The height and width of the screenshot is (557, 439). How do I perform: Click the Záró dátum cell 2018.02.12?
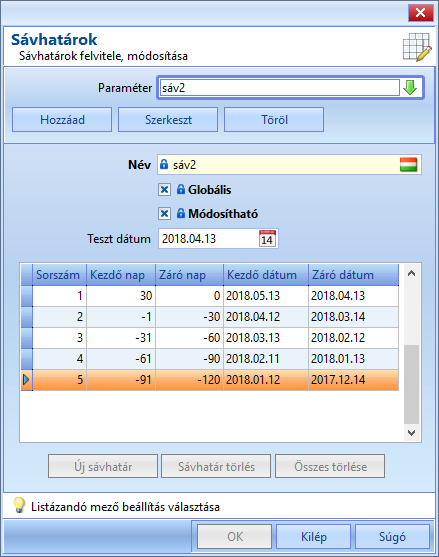pyautogui.click(x=353, y=337)
